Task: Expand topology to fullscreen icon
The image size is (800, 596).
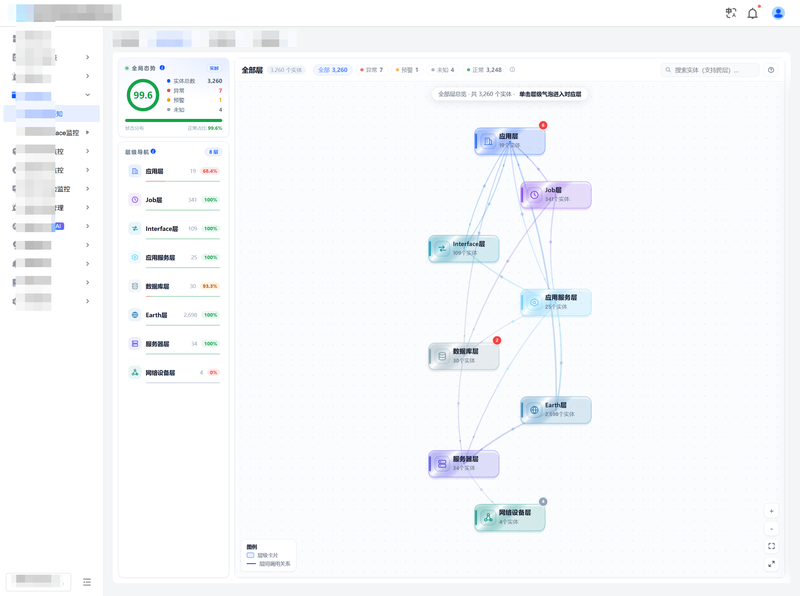Action: (771, 564)
